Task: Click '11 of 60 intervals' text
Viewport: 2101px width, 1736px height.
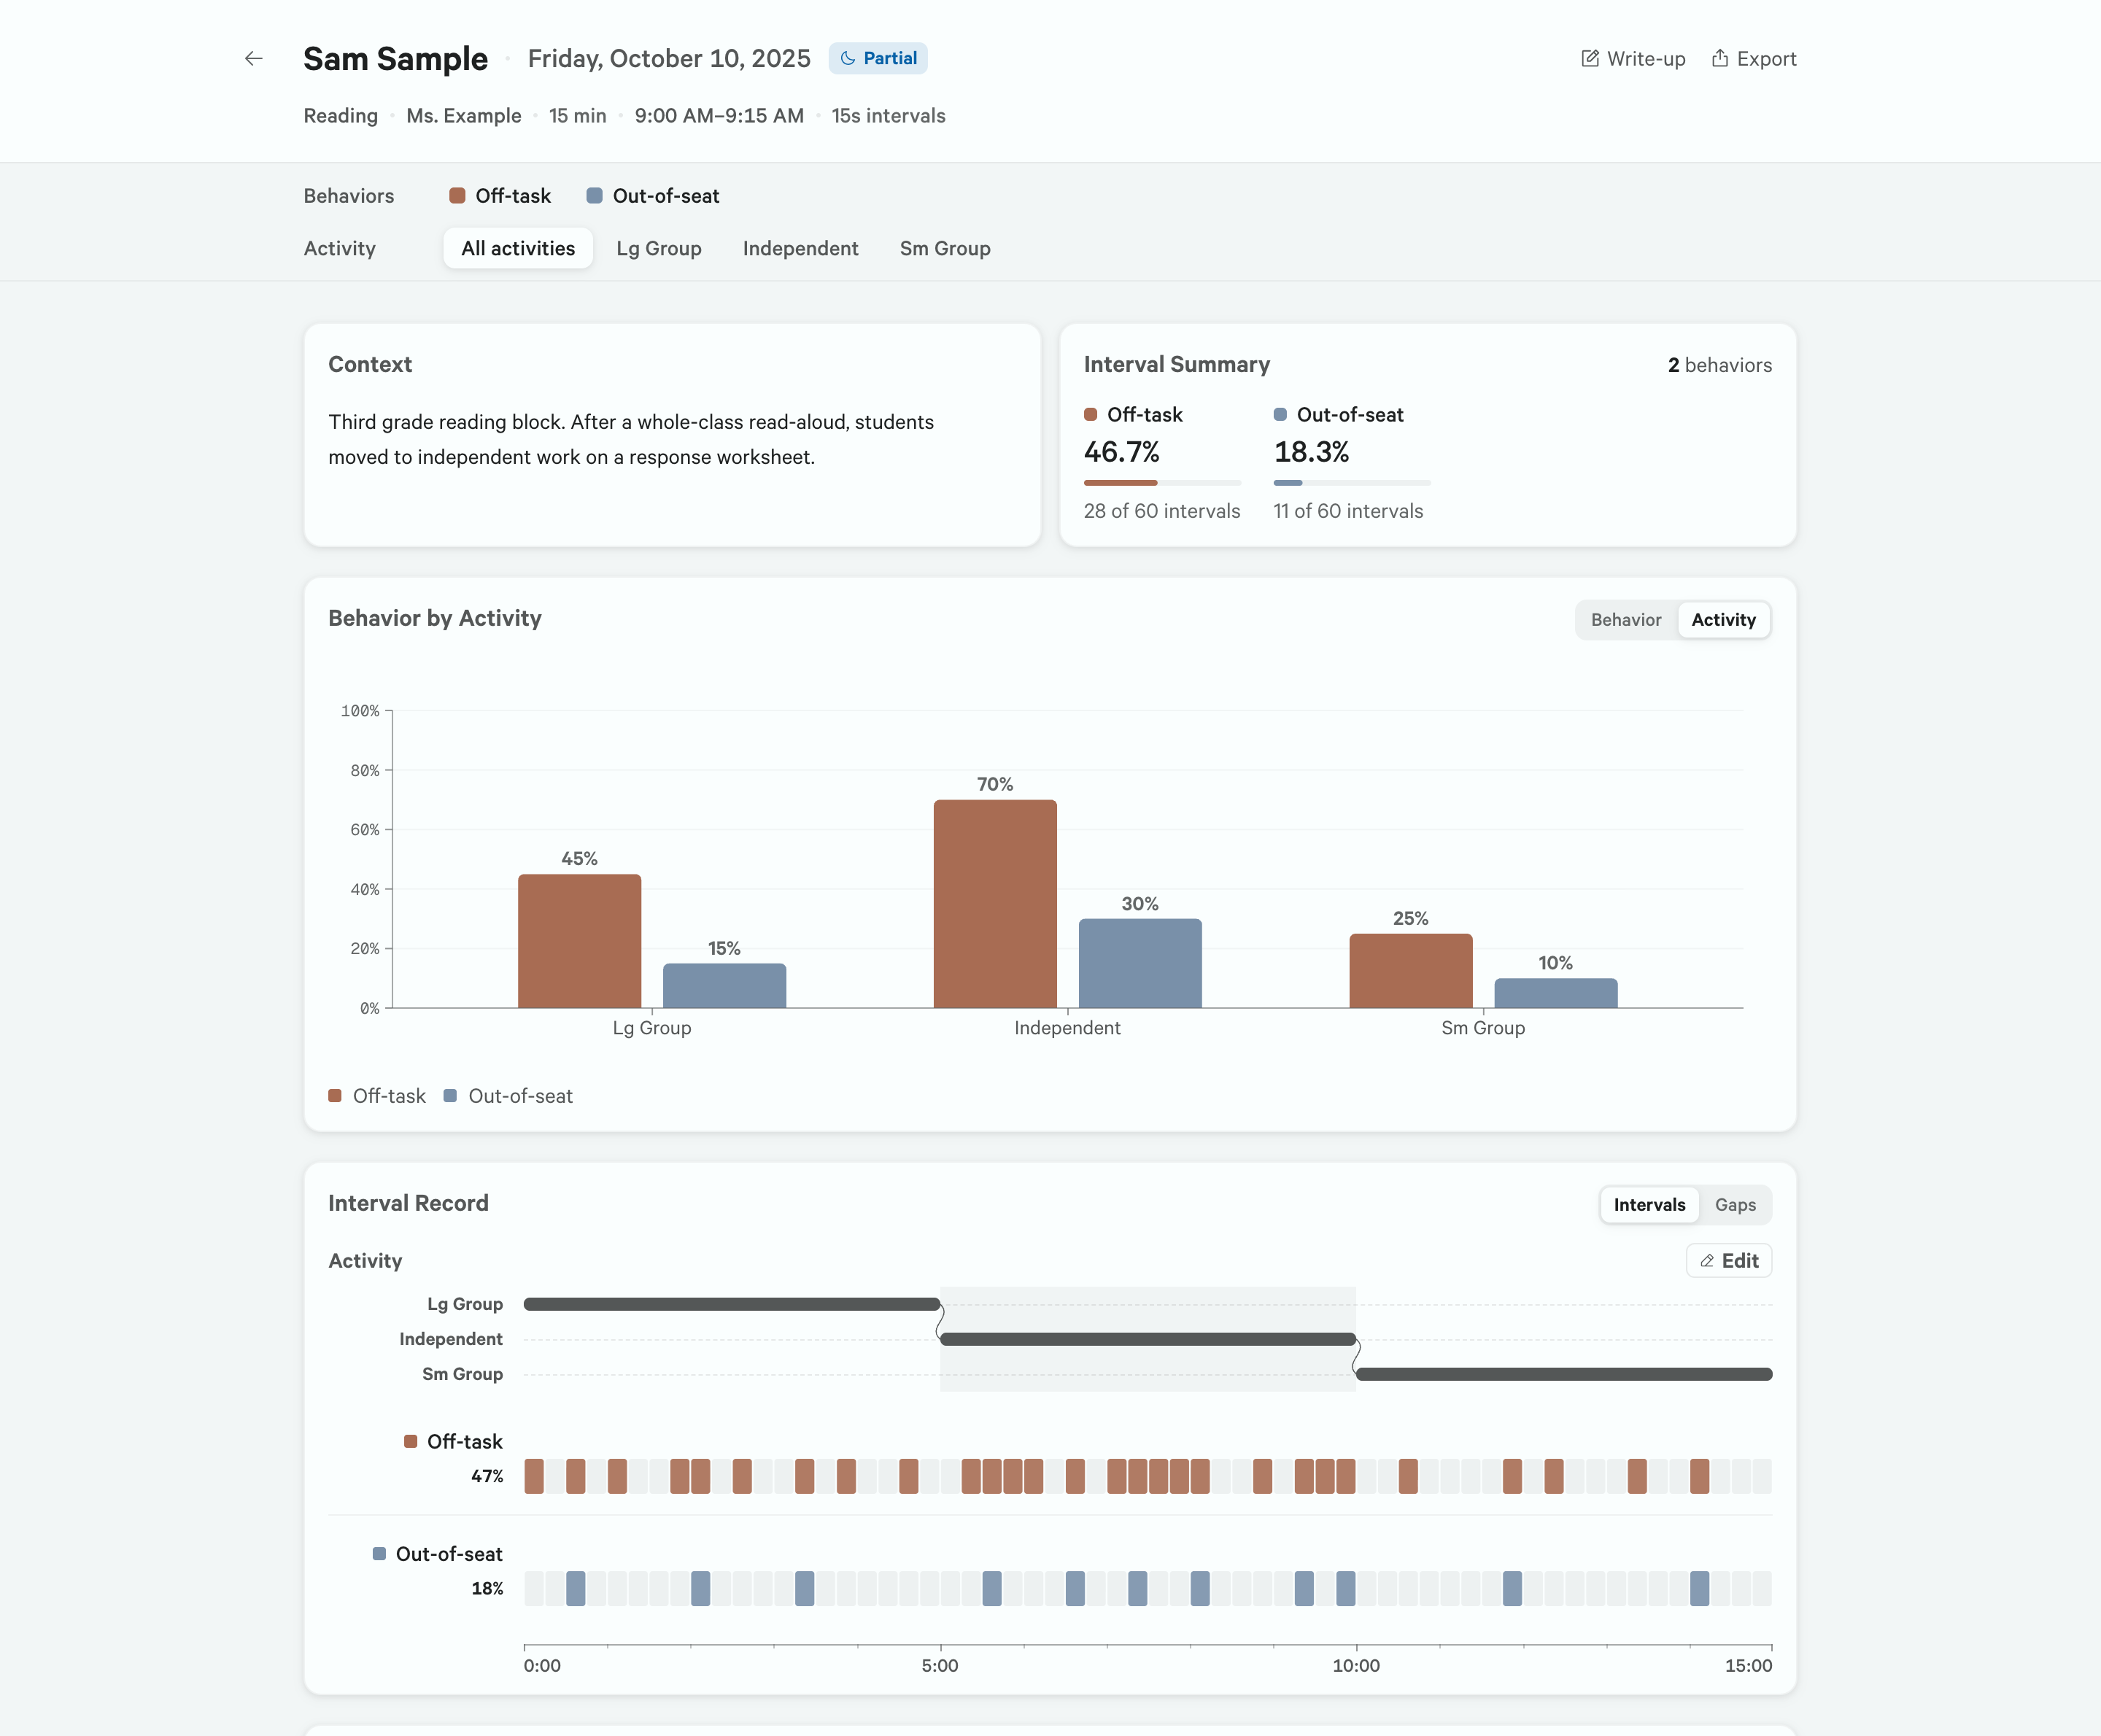Action: [x=1348, y=511]
